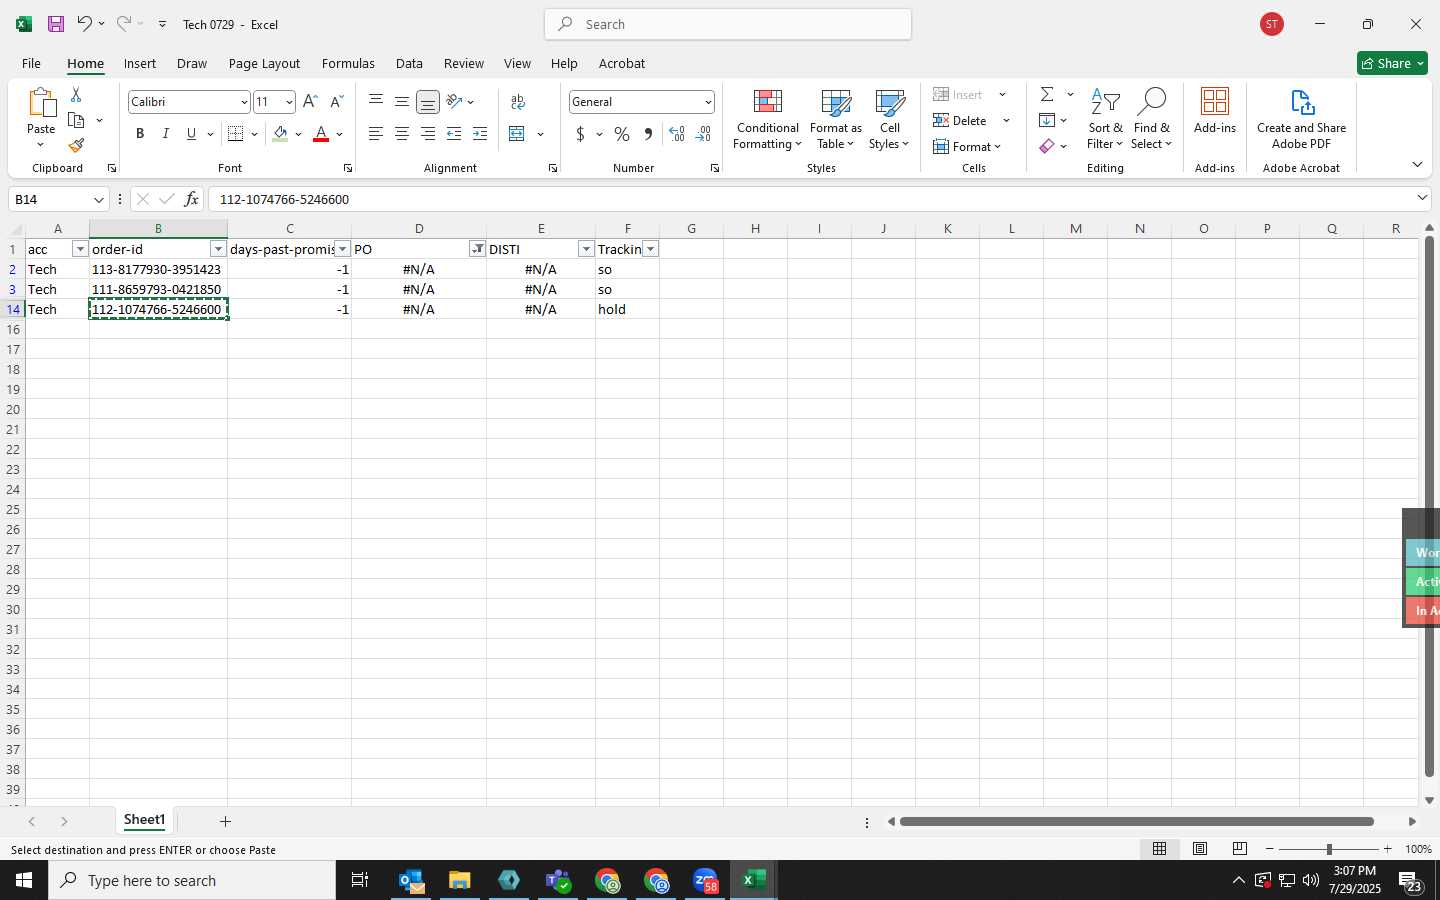Select the Format Painter brush
Screen dimensions: 1440x900
click(76, 146)
